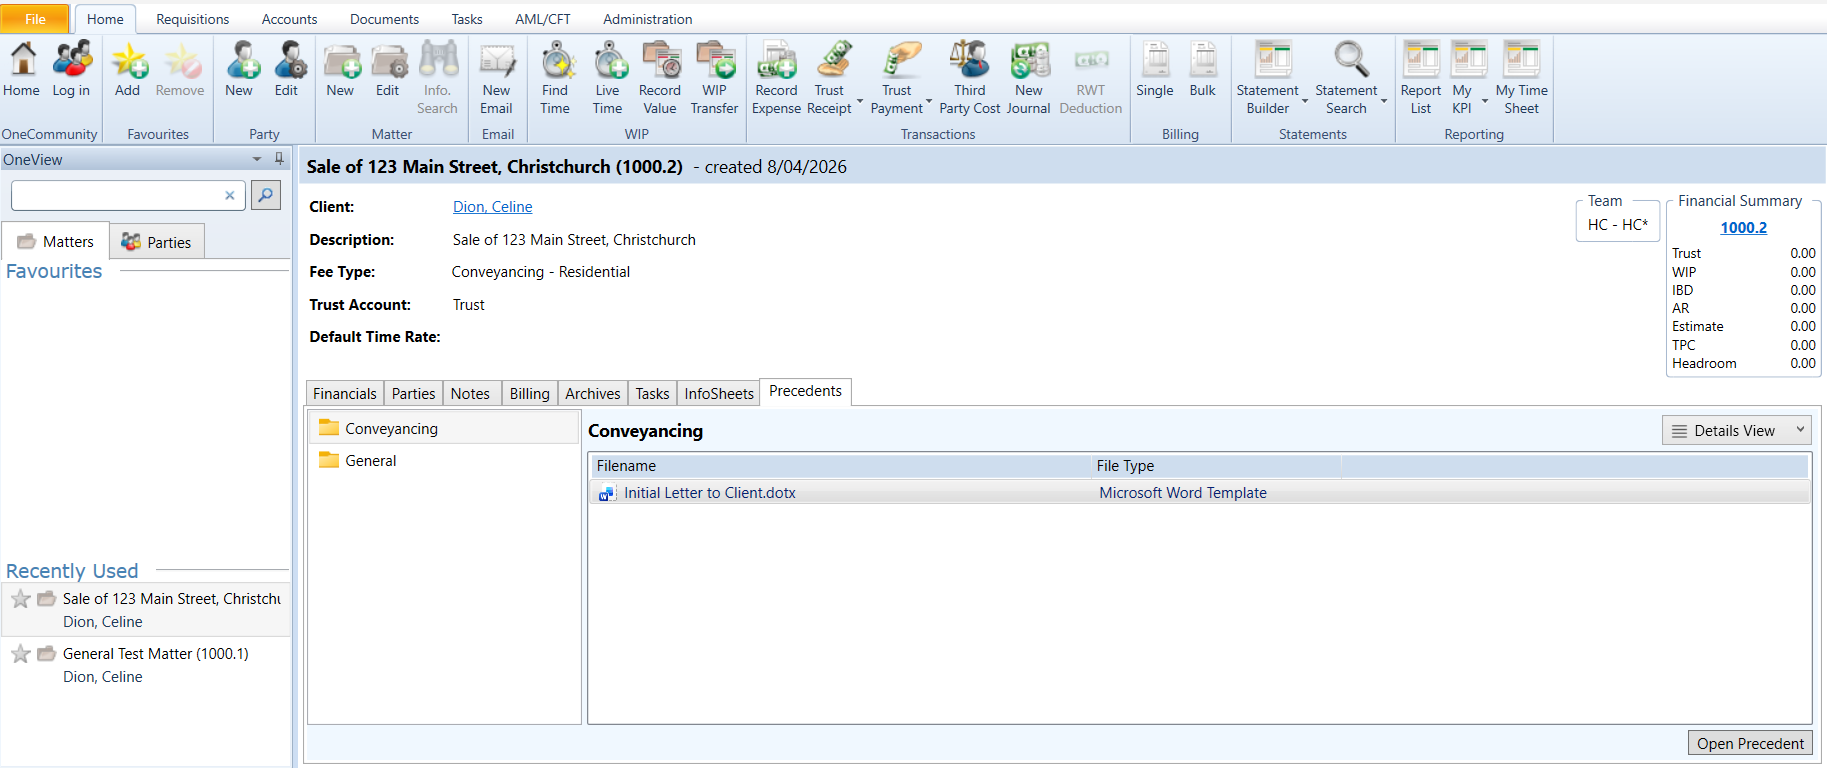Open Edit Matter icon

click(x=388, y=70)
